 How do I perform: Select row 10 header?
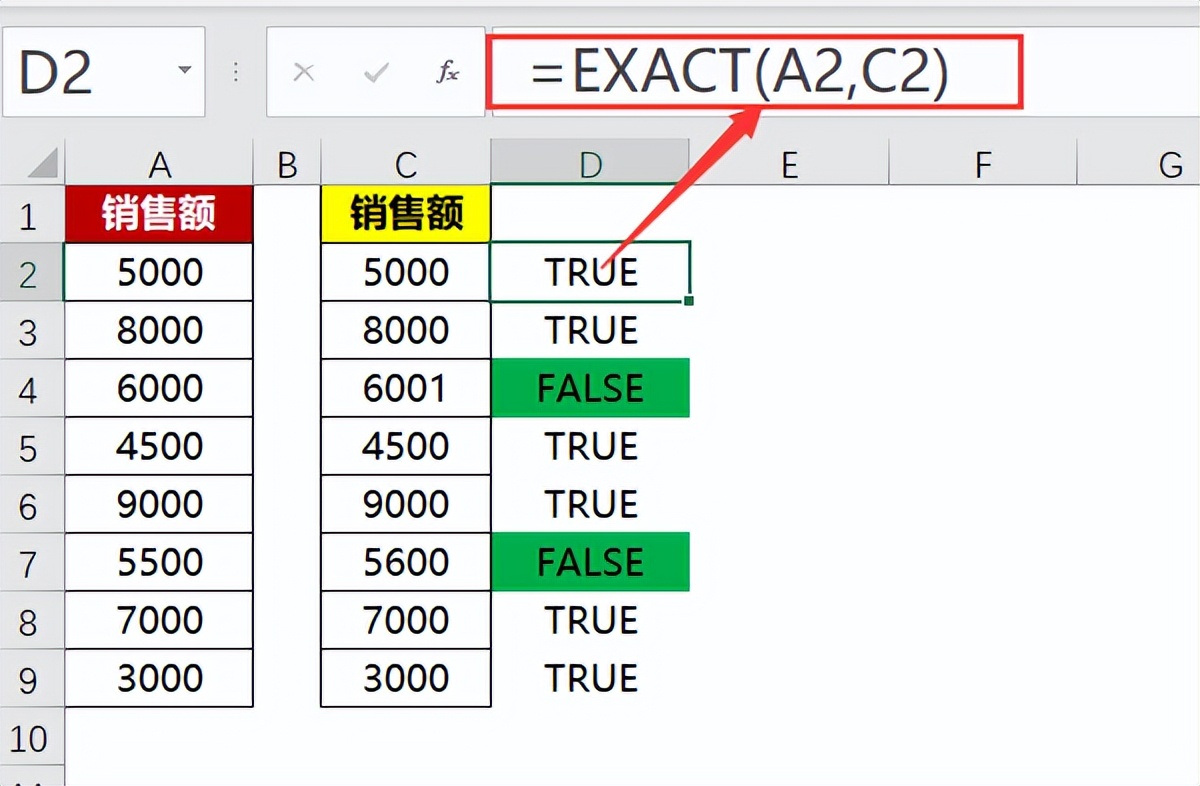point(32,738)
